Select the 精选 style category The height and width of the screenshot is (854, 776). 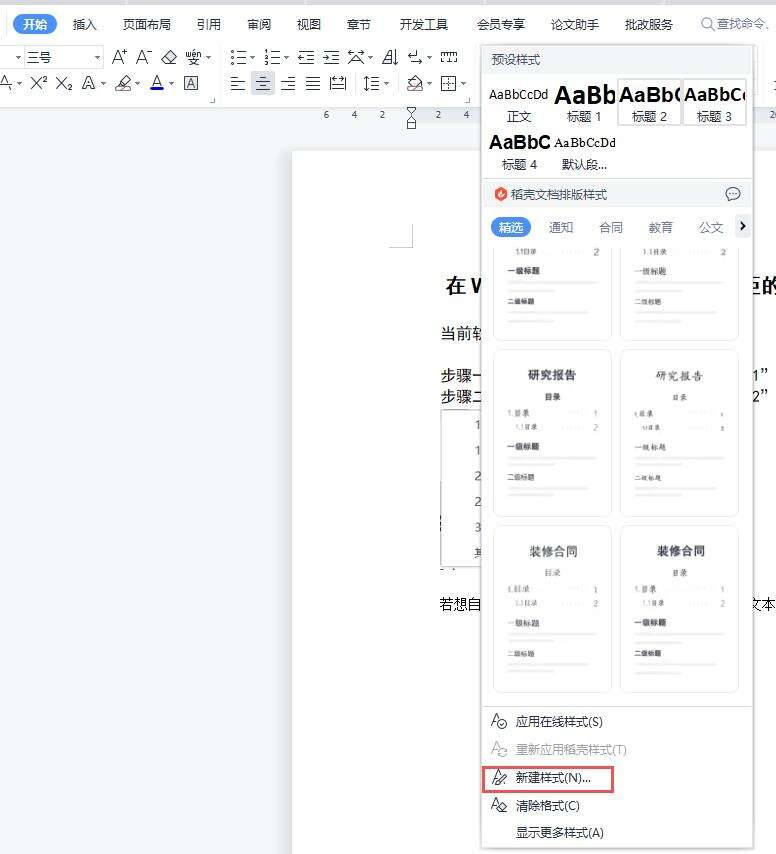click(x=511, y=227)
